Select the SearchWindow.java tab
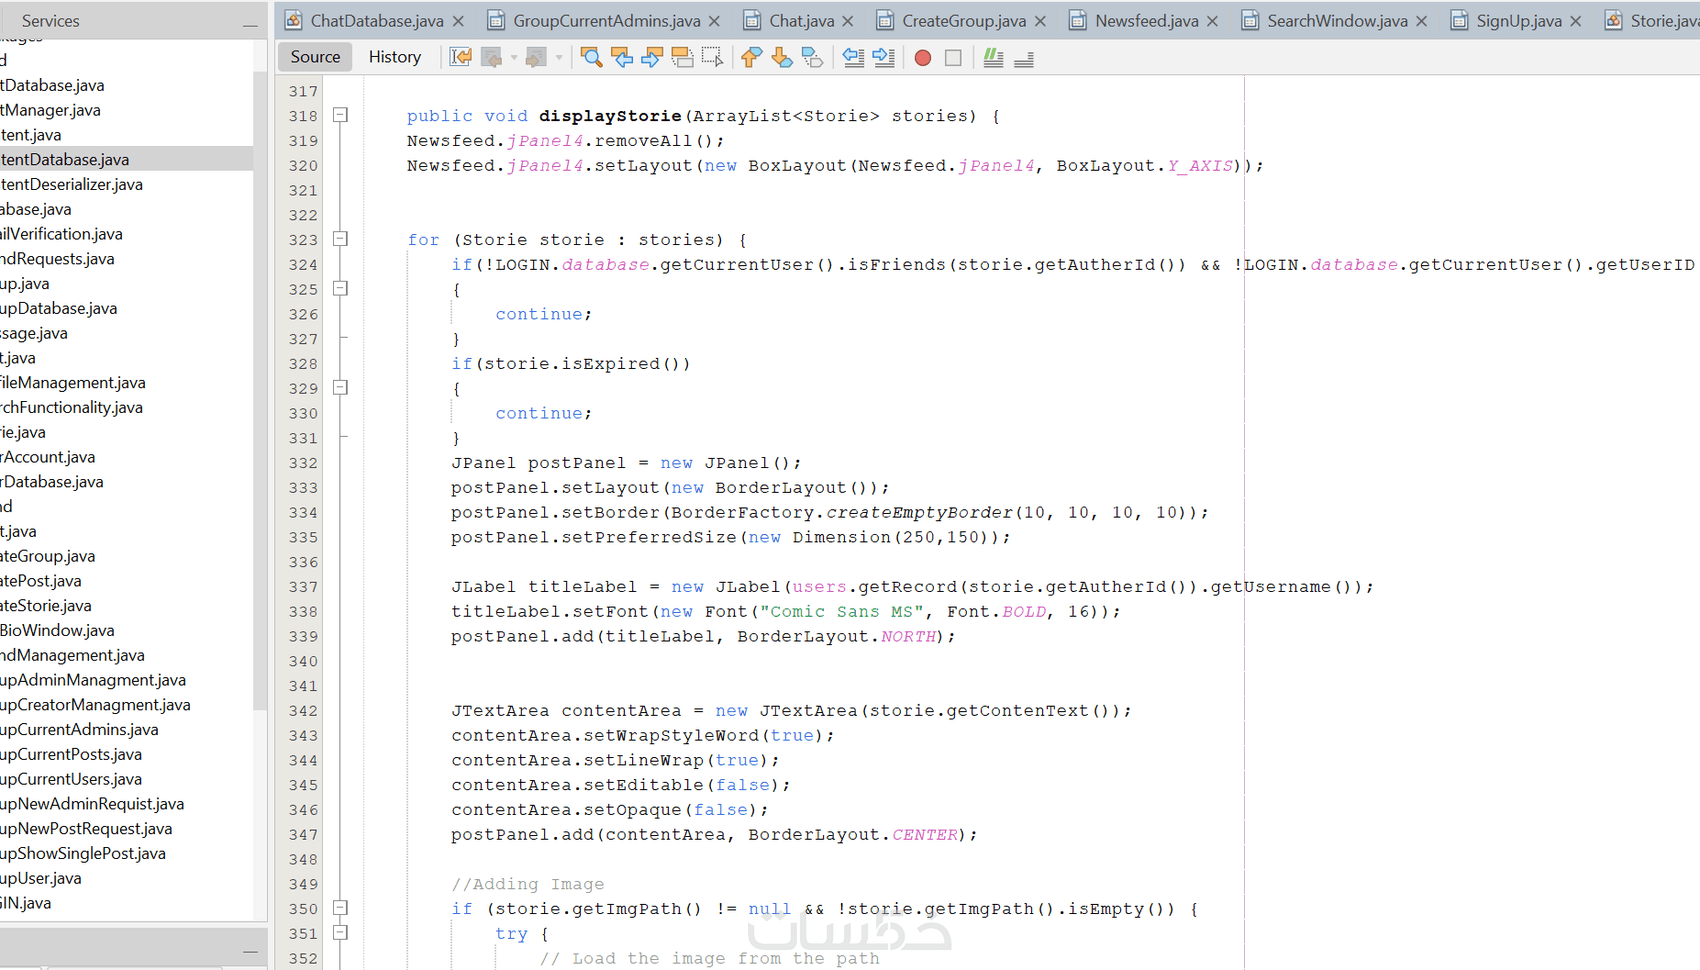The height and width of the screenshot is (970, 1700). (x=1336, y=20)
